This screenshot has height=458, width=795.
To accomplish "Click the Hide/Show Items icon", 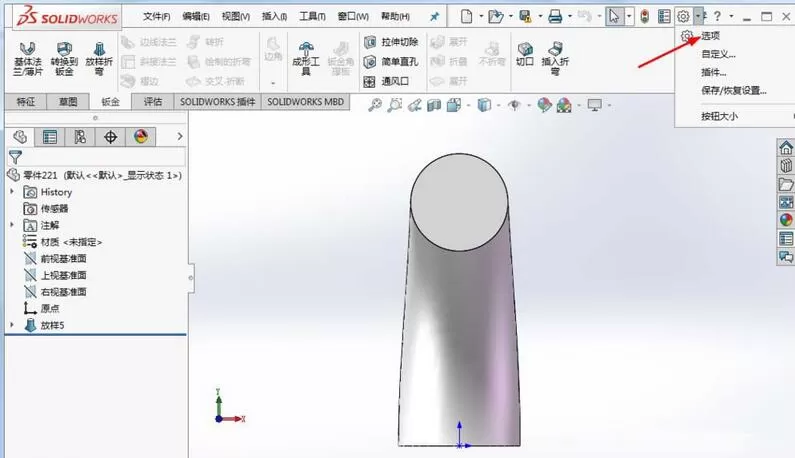I will coord(515,105).
